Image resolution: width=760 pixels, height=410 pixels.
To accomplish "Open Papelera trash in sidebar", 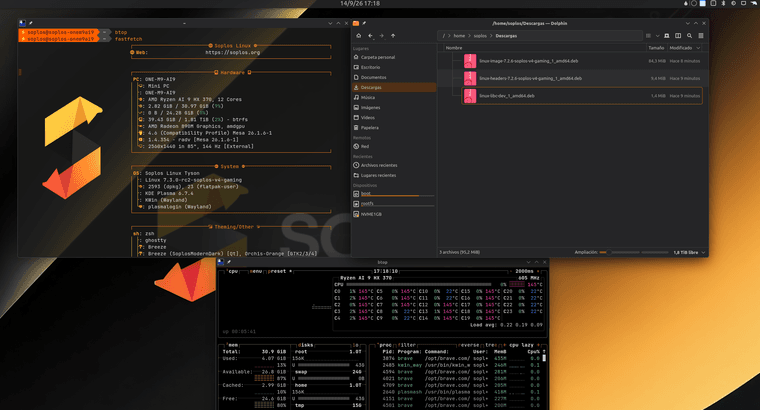I will [394, 128].
